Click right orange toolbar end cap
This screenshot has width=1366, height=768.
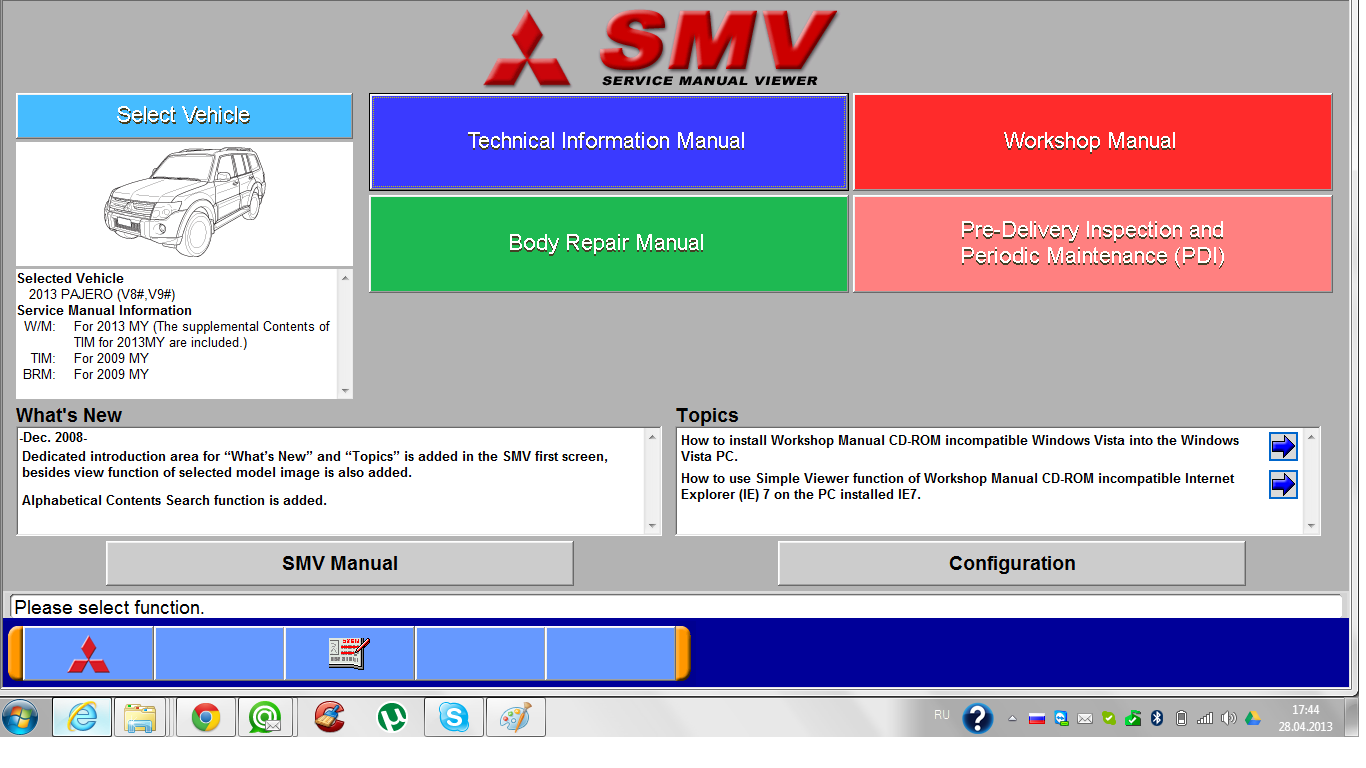point(683,654)
